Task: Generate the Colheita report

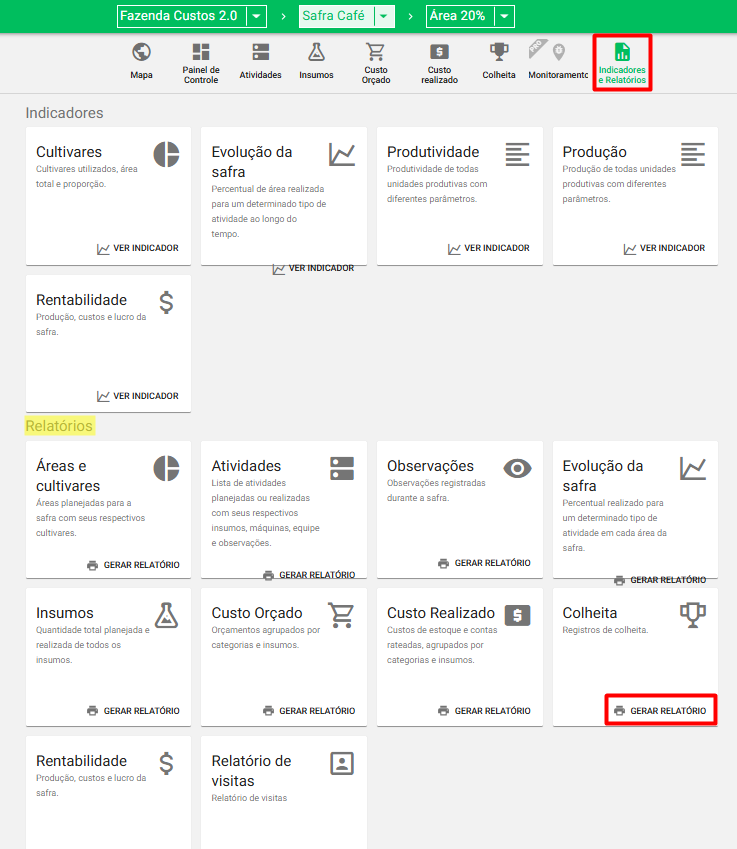Action: point(660,711)
